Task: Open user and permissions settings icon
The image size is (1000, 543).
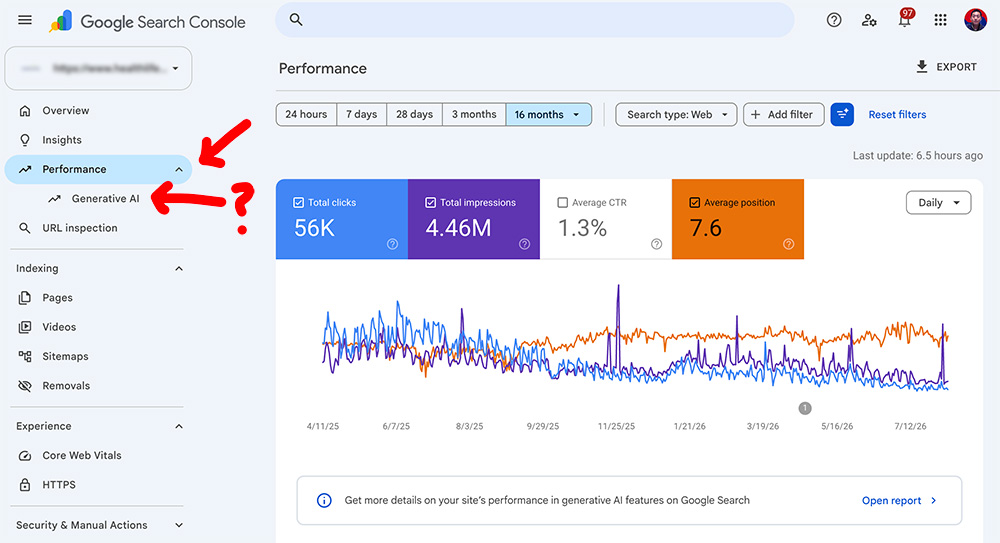Action: [x=869, y=20]
